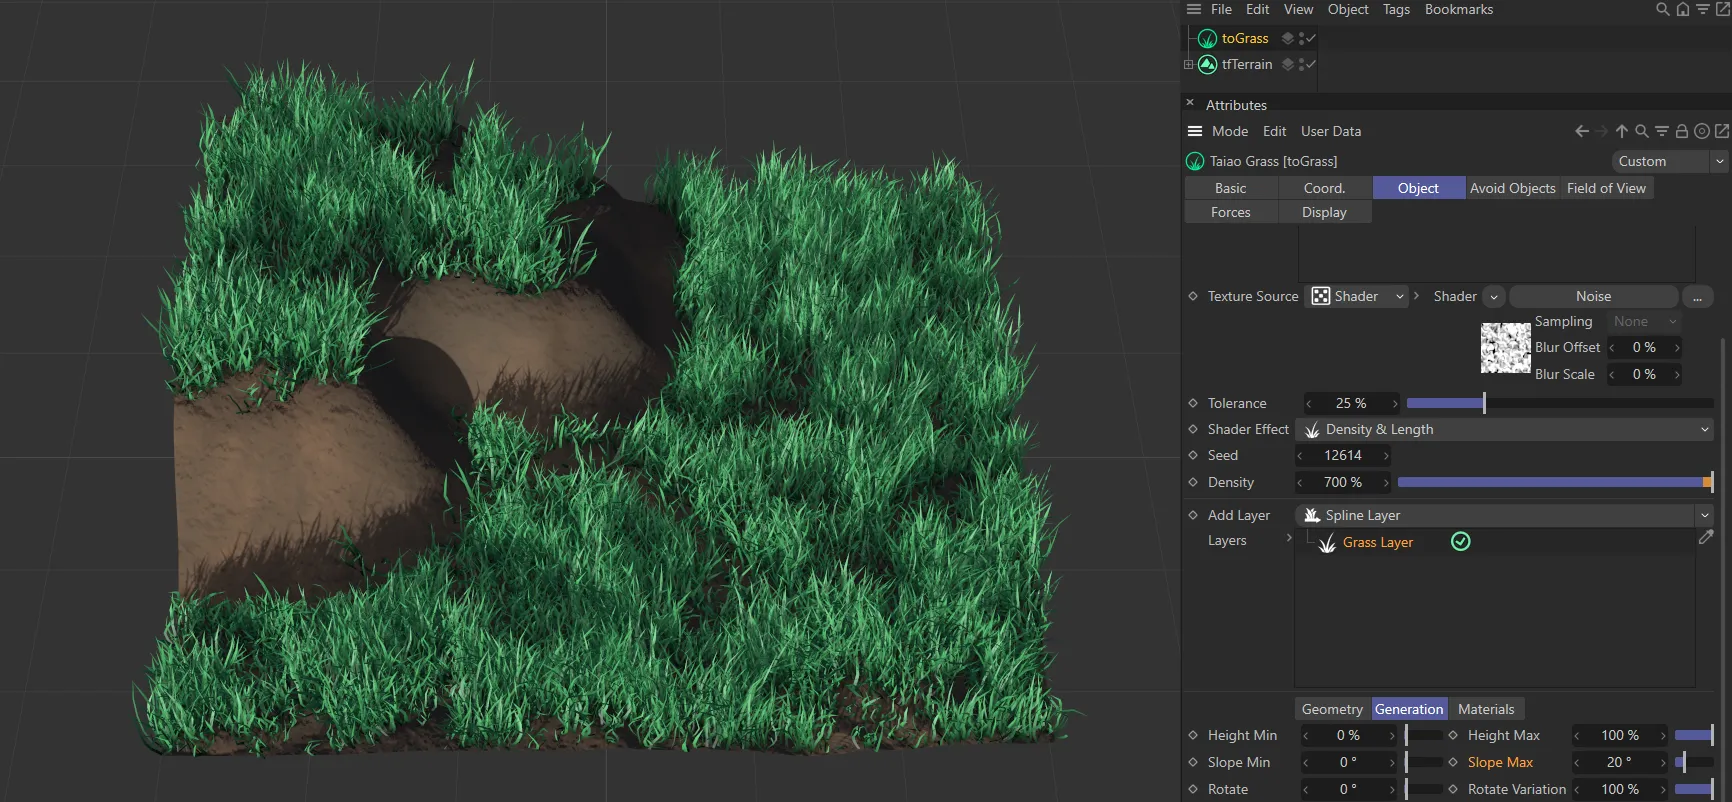The width and height of the screenshot is (1732, 802).
Task: Open the Texture Source Shader dropdown
Action: [1358, 297]
